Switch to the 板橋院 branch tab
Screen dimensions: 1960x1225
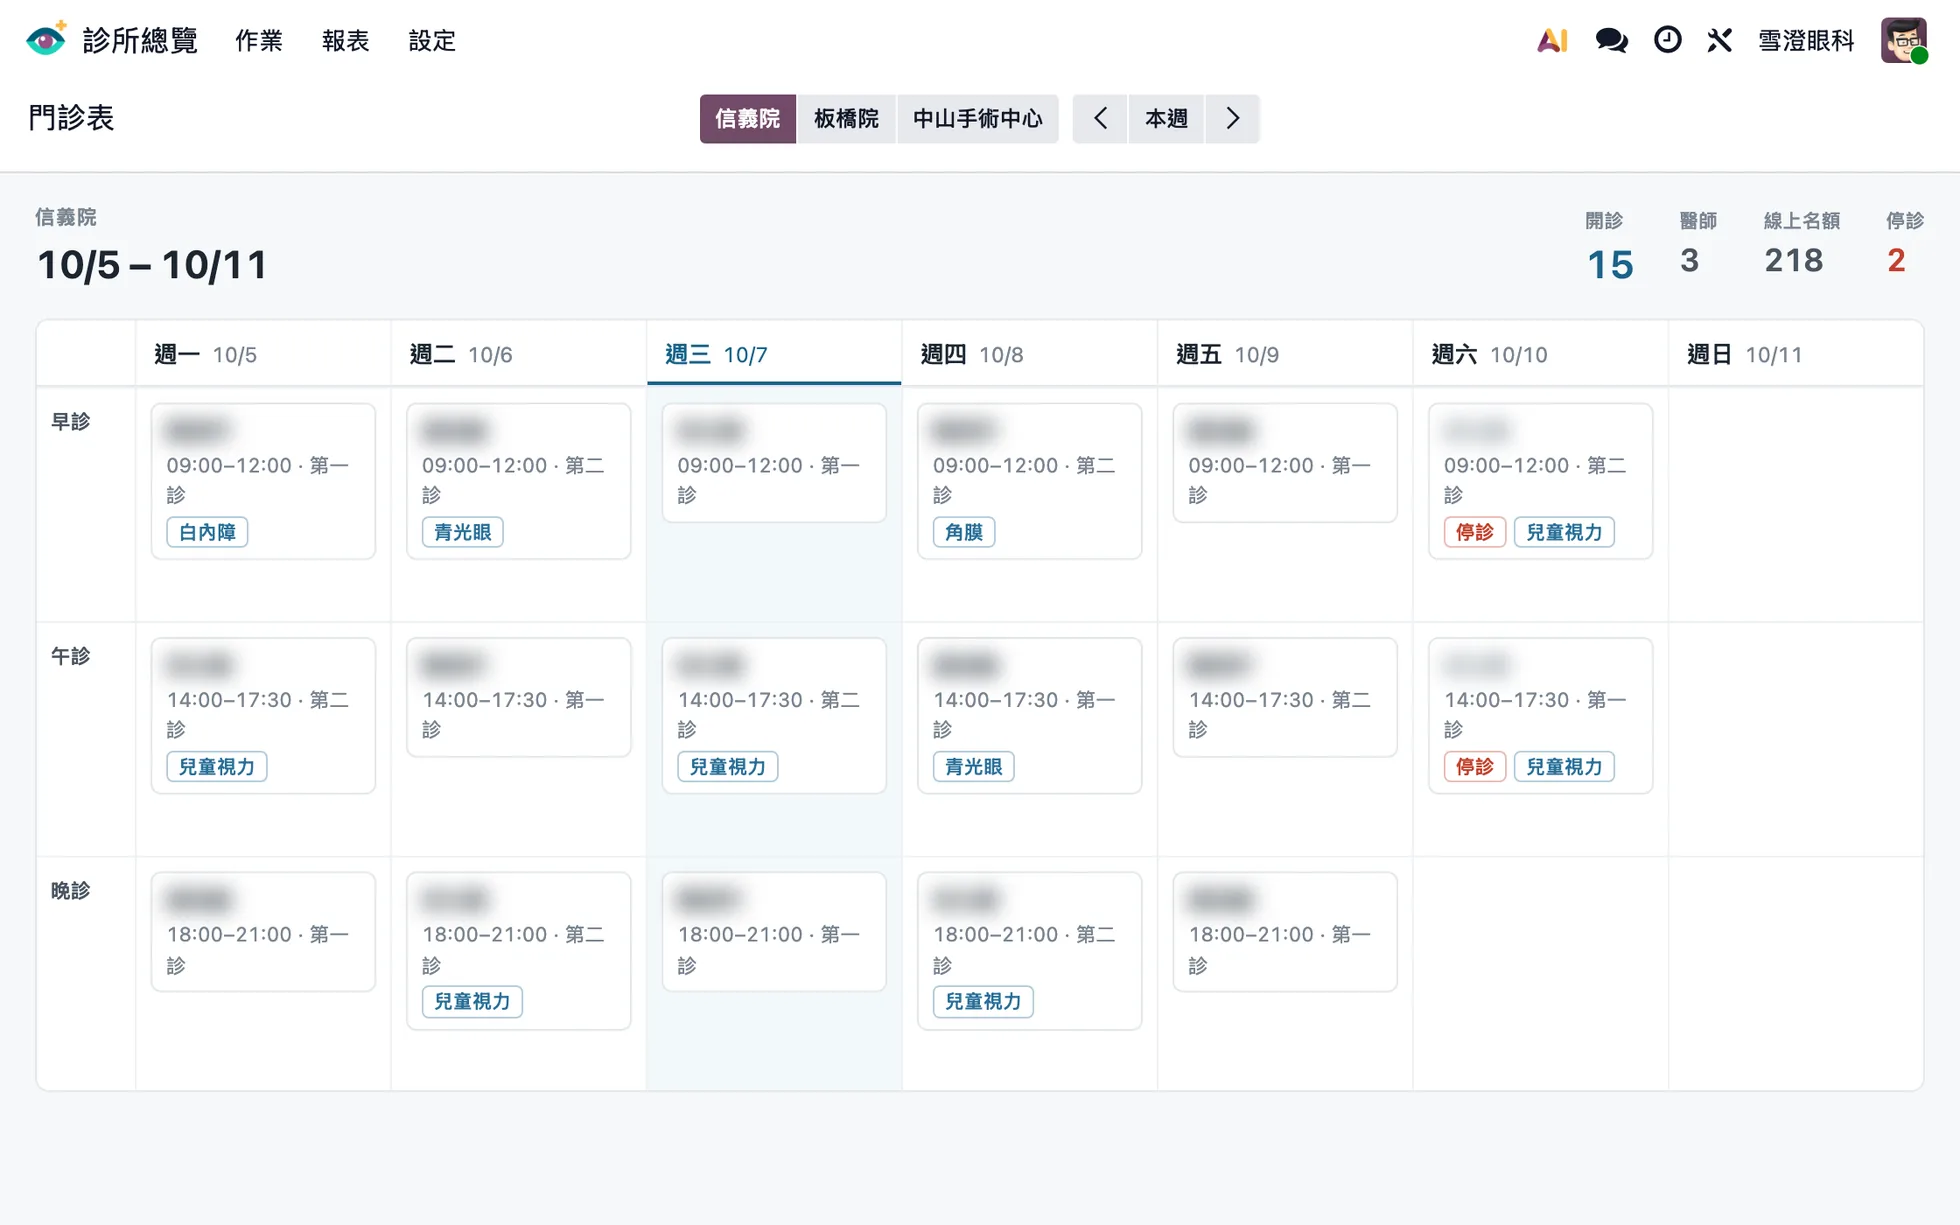846,119
